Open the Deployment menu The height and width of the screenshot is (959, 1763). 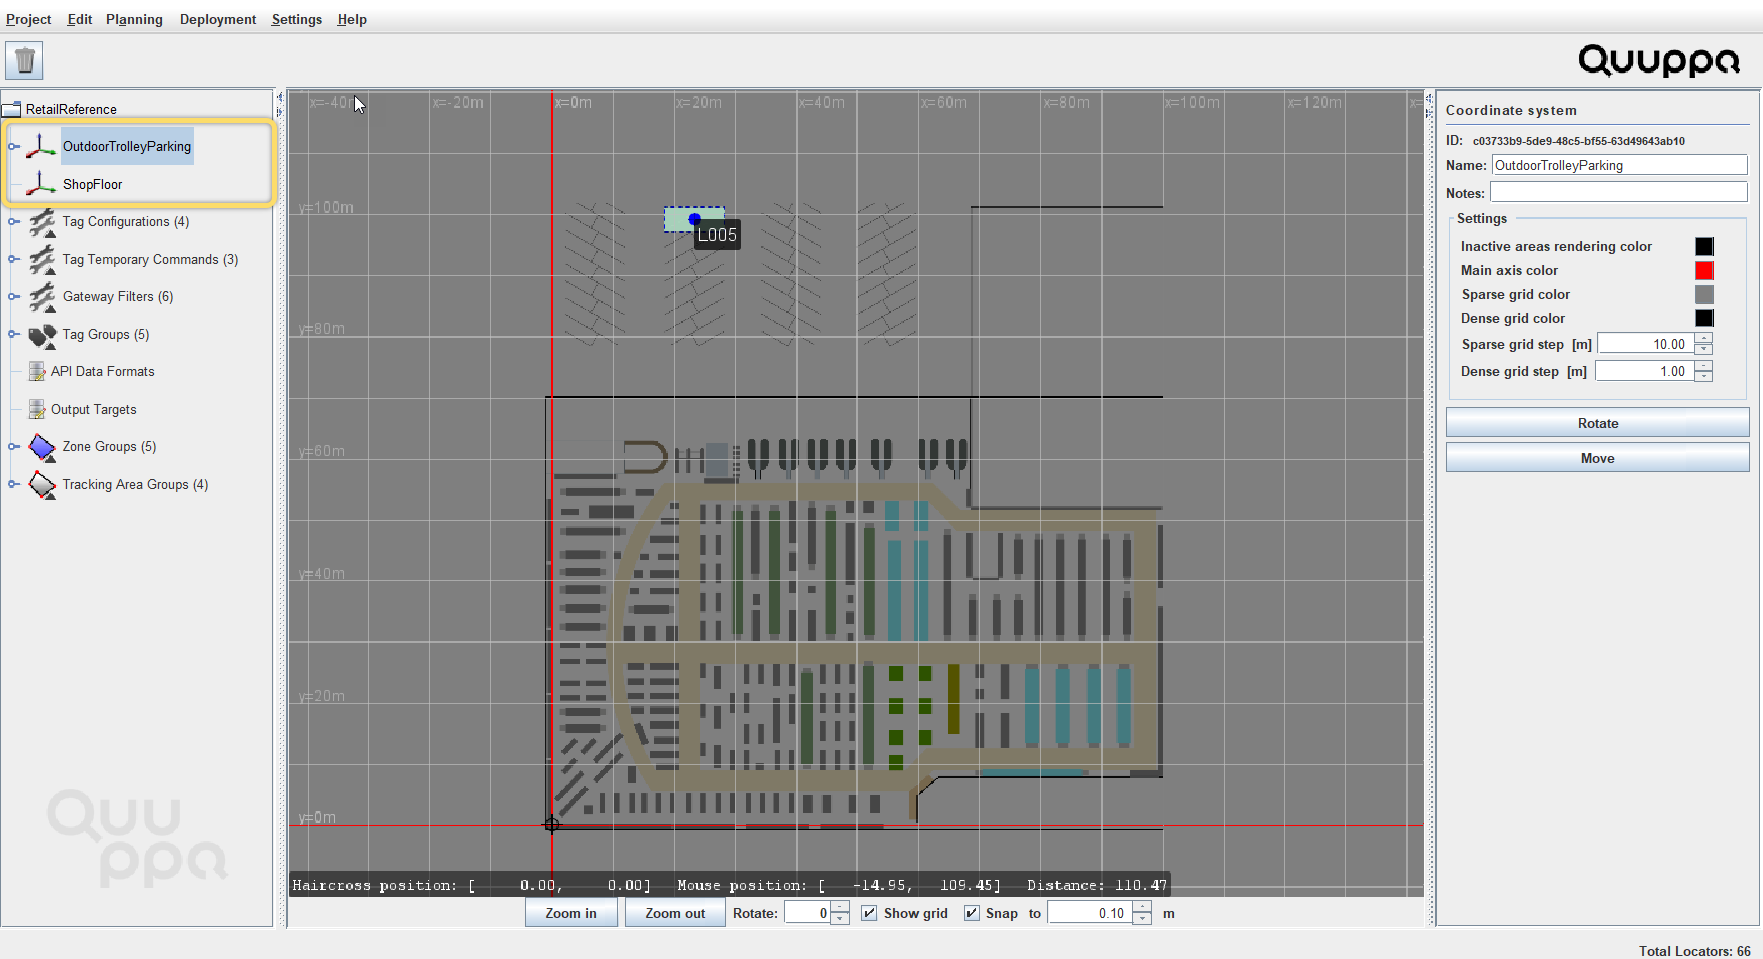tap(218, 19)
